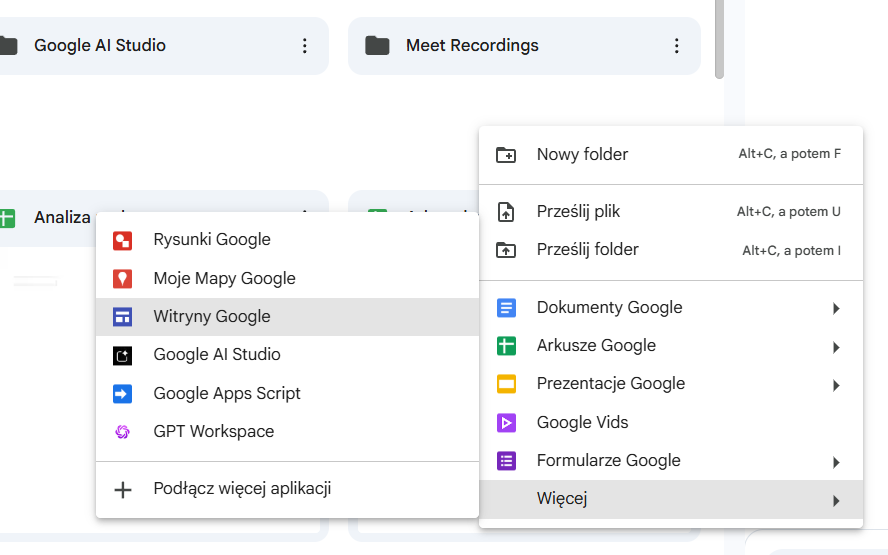The height and width of the screenshot is (555, 888).
Task: Click the Prześlij plik upload icon
Action: coord(506,212)
